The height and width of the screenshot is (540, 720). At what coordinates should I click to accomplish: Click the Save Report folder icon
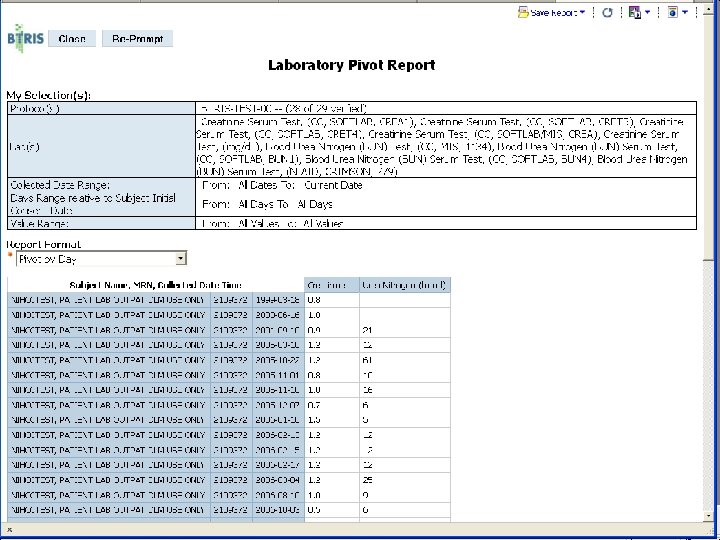coord(523,12)
